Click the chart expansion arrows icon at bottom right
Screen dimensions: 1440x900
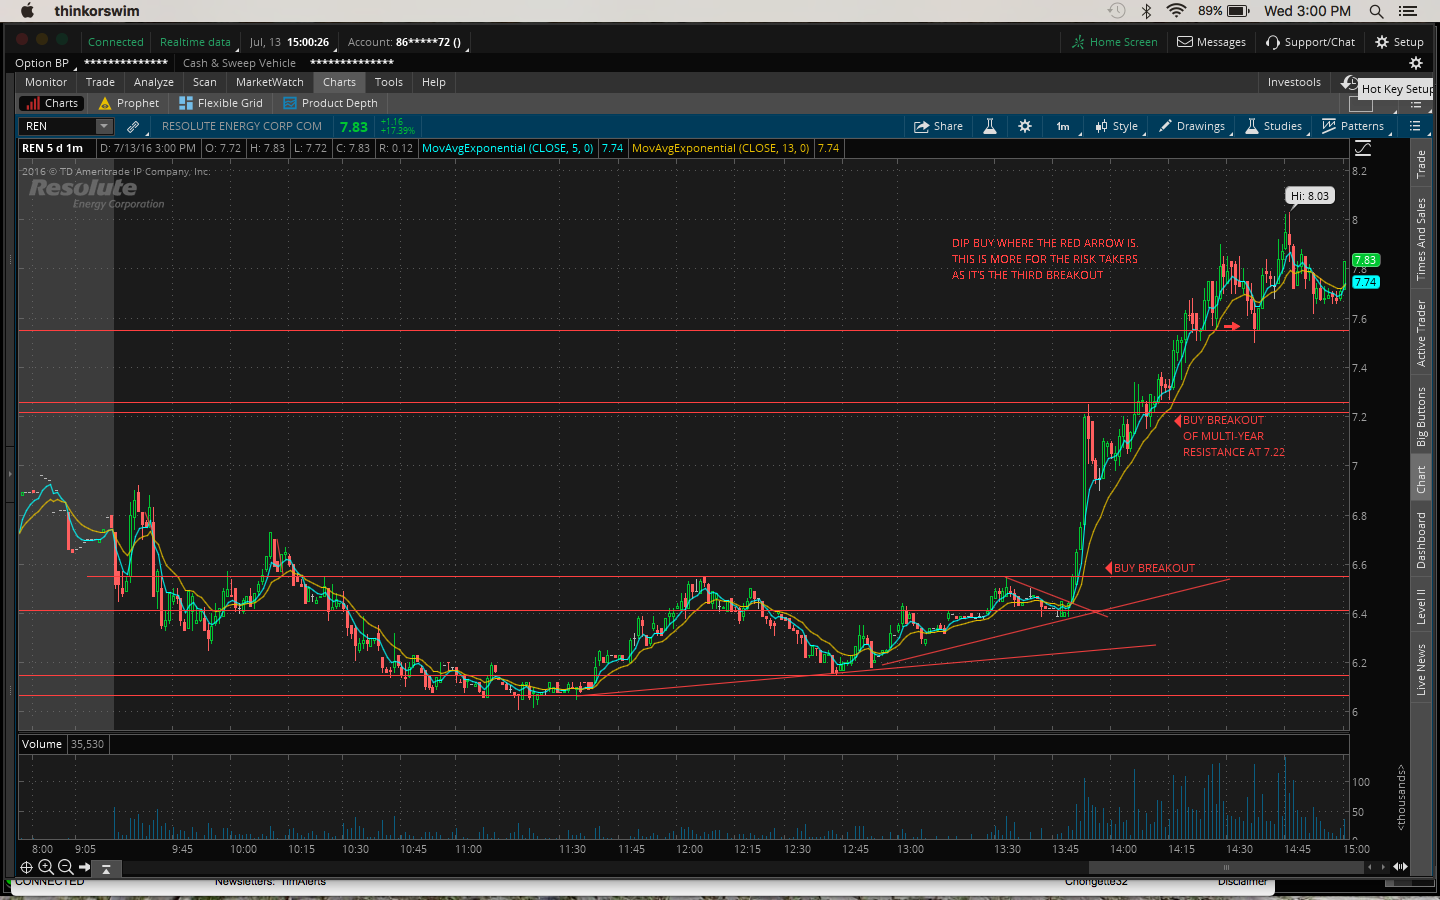(1401, 867)
